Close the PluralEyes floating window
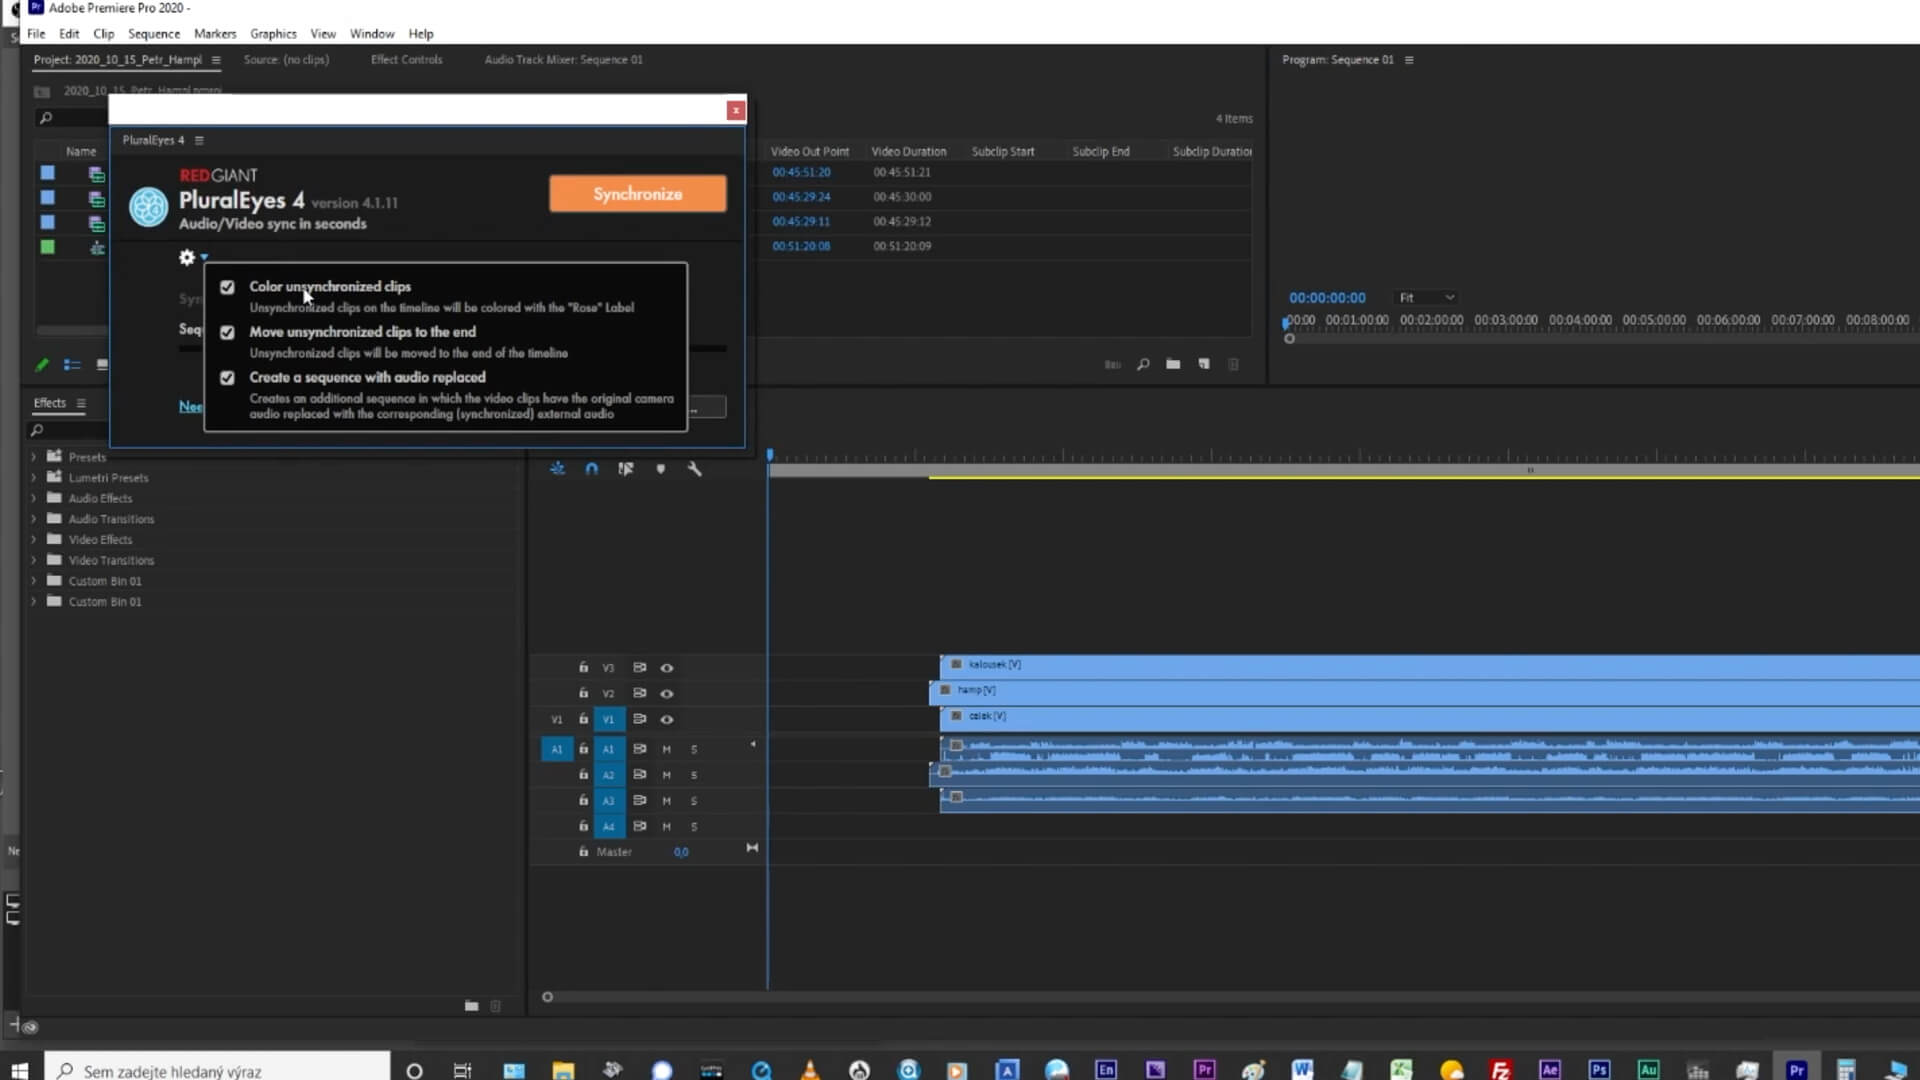Image resolution: width=1920 pixels, height=1080 pixels. 736,110
